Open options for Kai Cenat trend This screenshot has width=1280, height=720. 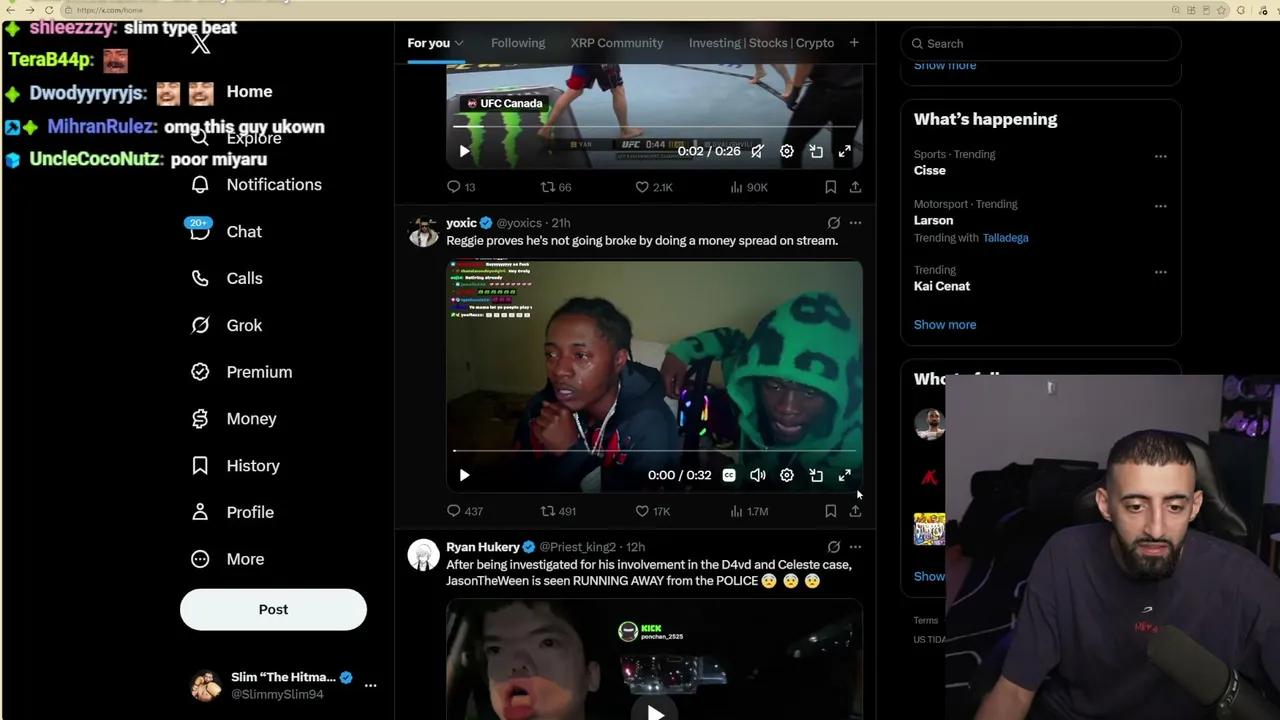tap(1160, 272)
